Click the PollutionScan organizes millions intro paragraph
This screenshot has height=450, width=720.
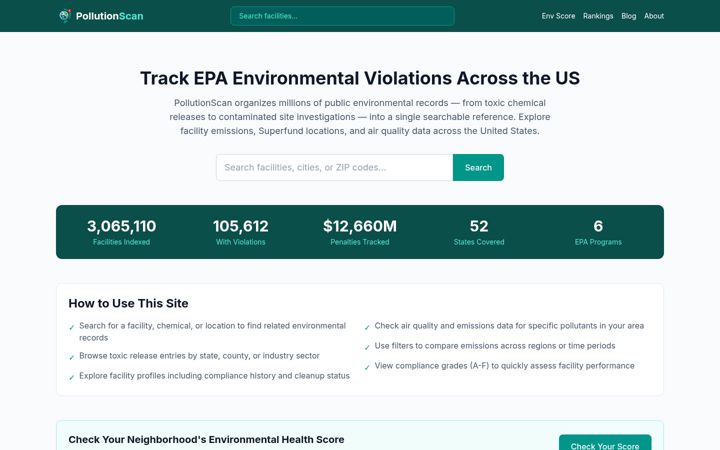click(x=360, y=117)
